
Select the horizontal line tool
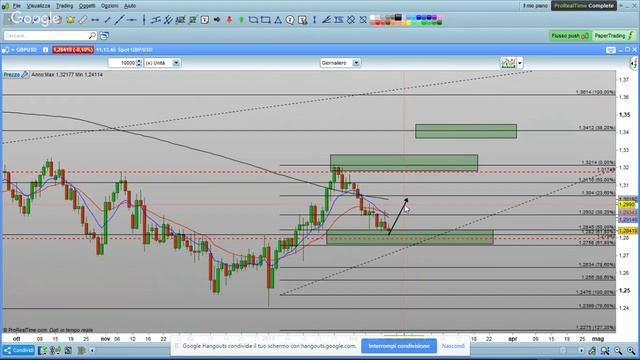(131, 20)
